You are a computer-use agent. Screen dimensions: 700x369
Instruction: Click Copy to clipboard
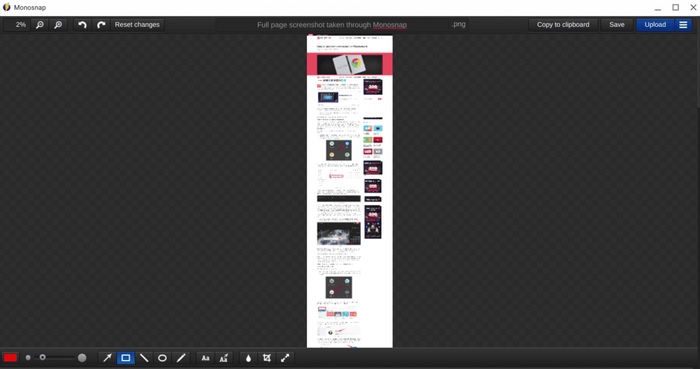pyautogui.click(x=563, y=25)
